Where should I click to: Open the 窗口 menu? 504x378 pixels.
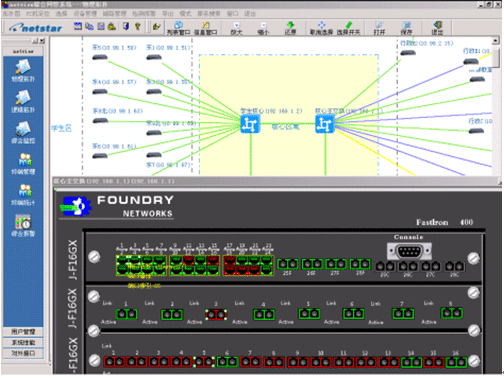click(x=233, y=14)
